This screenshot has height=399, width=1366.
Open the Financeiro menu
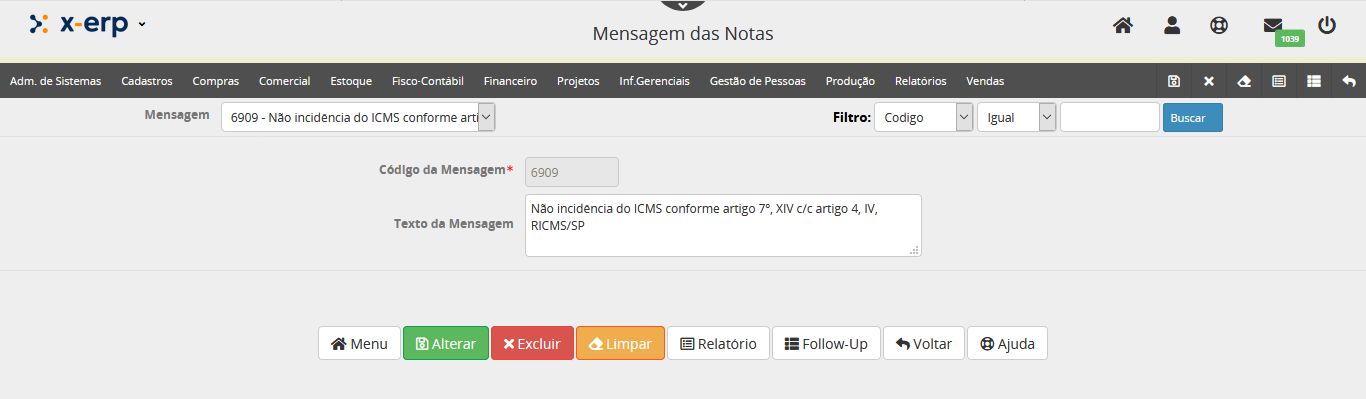(x=510, y=81)
